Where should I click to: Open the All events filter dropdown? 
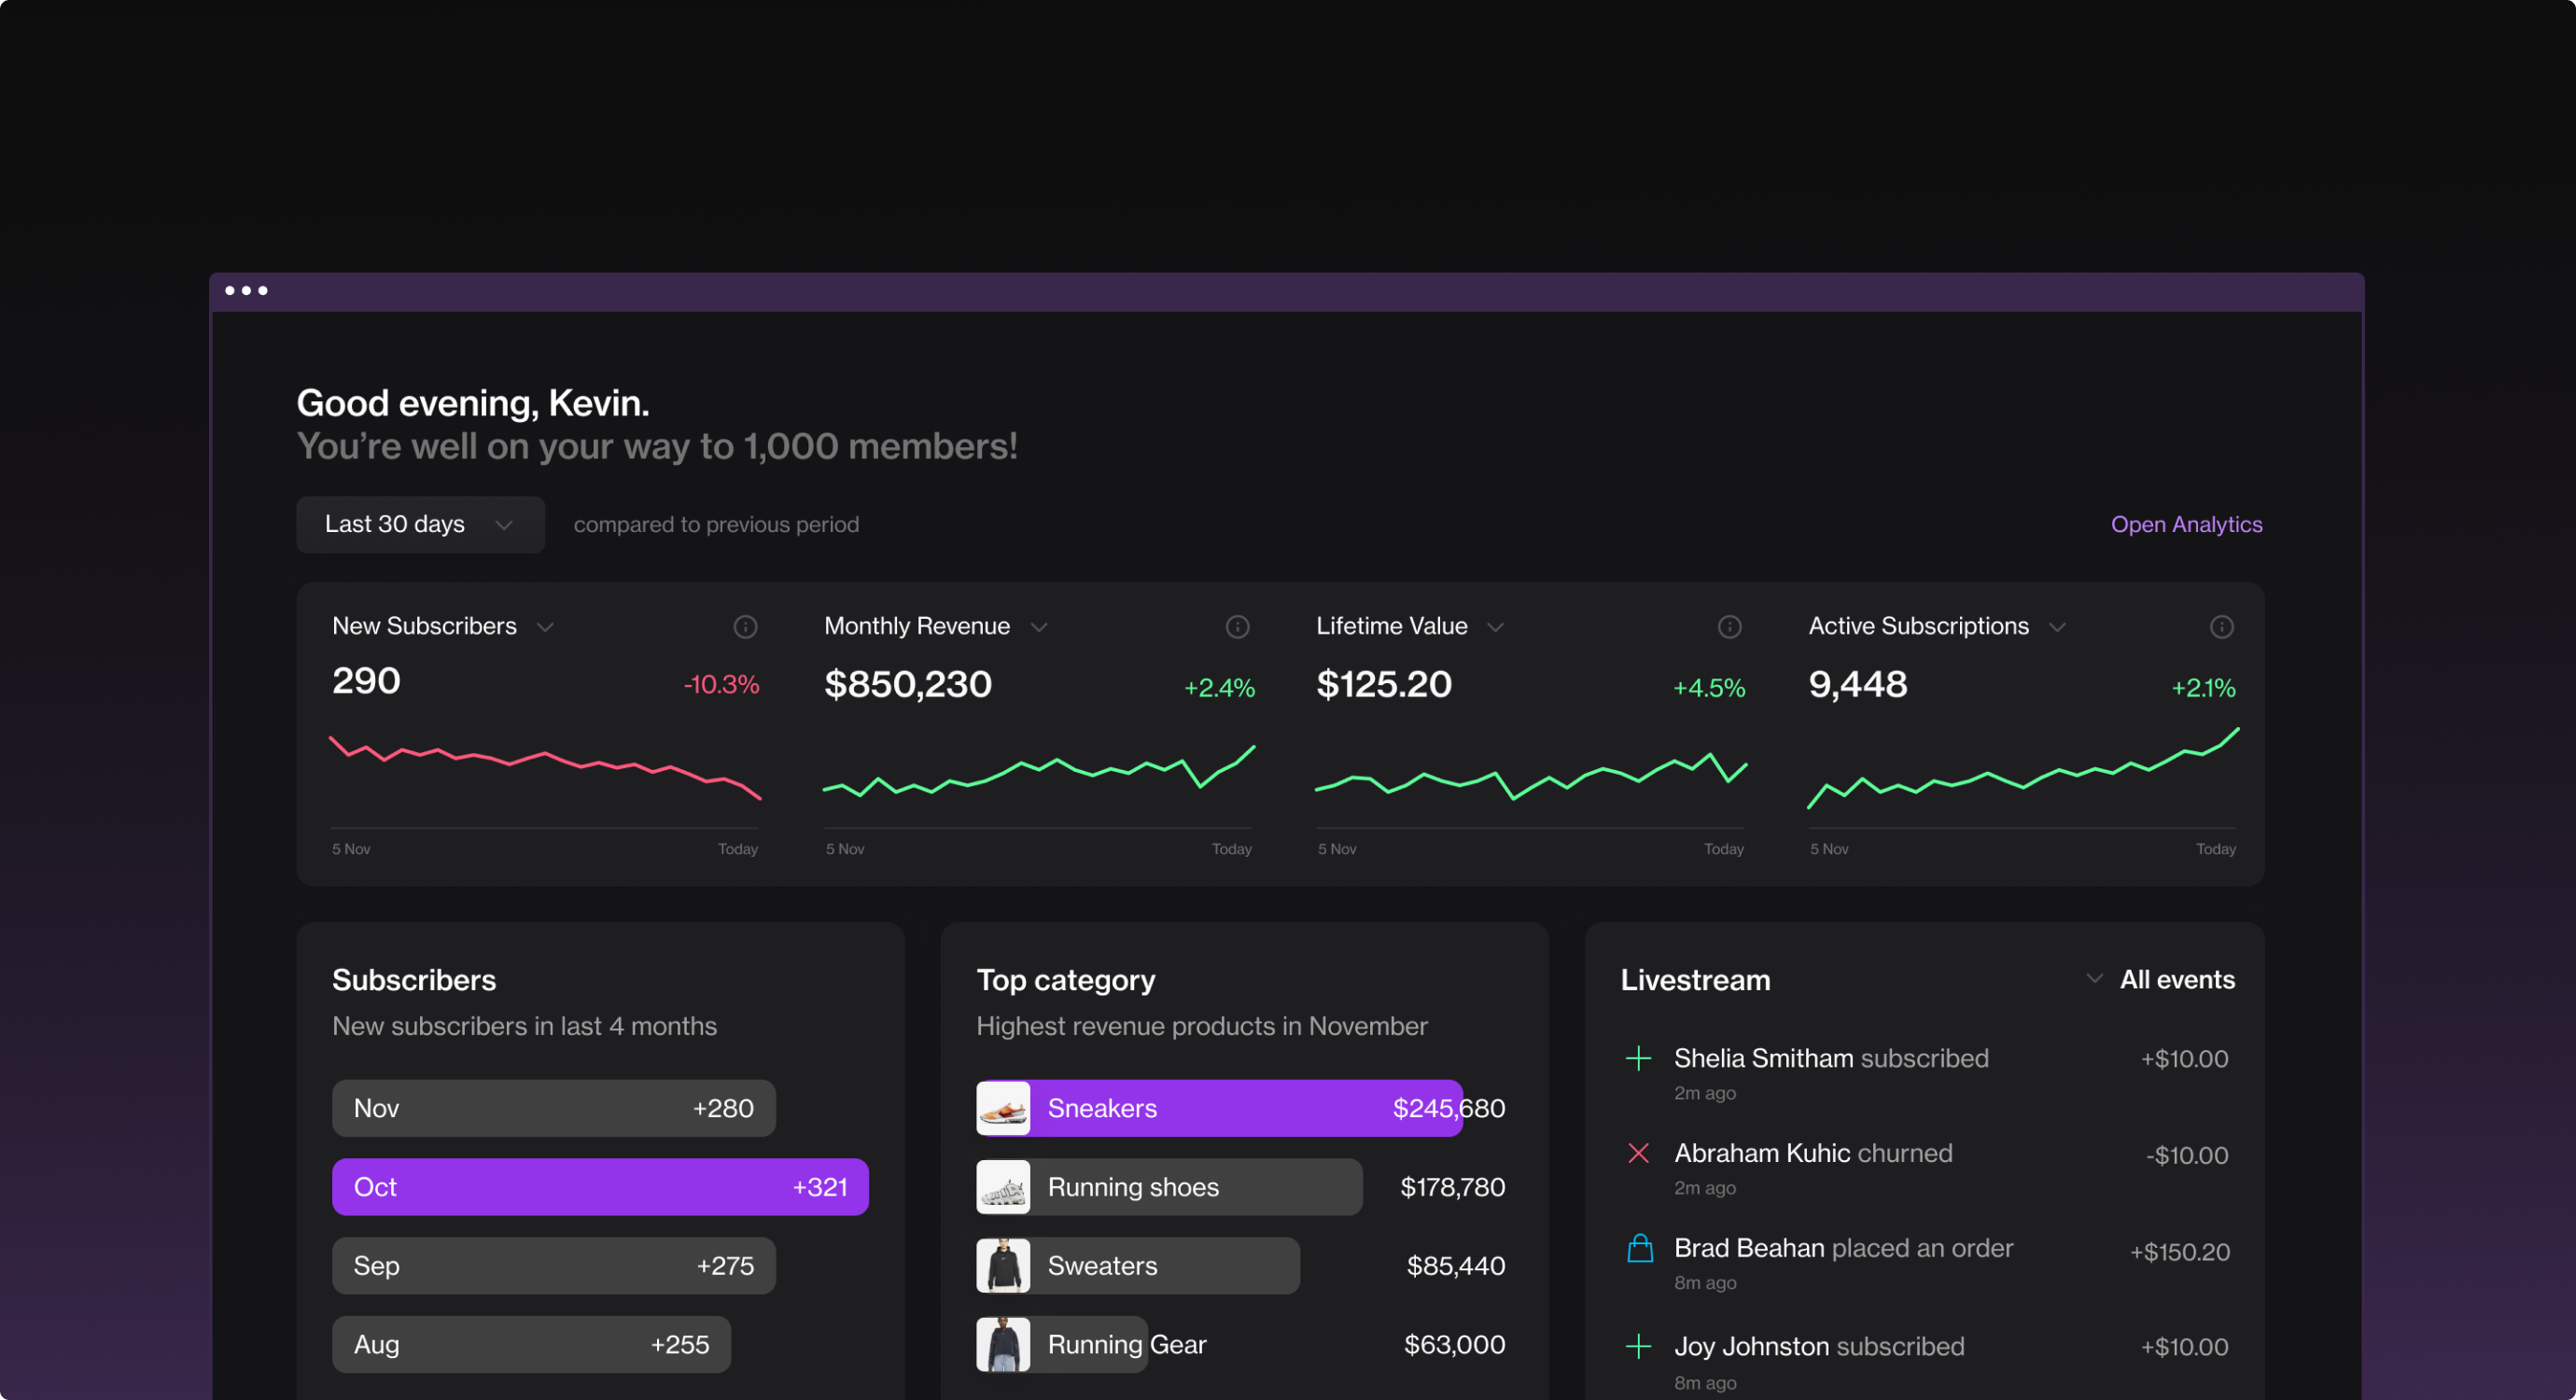pos(2160,979)
